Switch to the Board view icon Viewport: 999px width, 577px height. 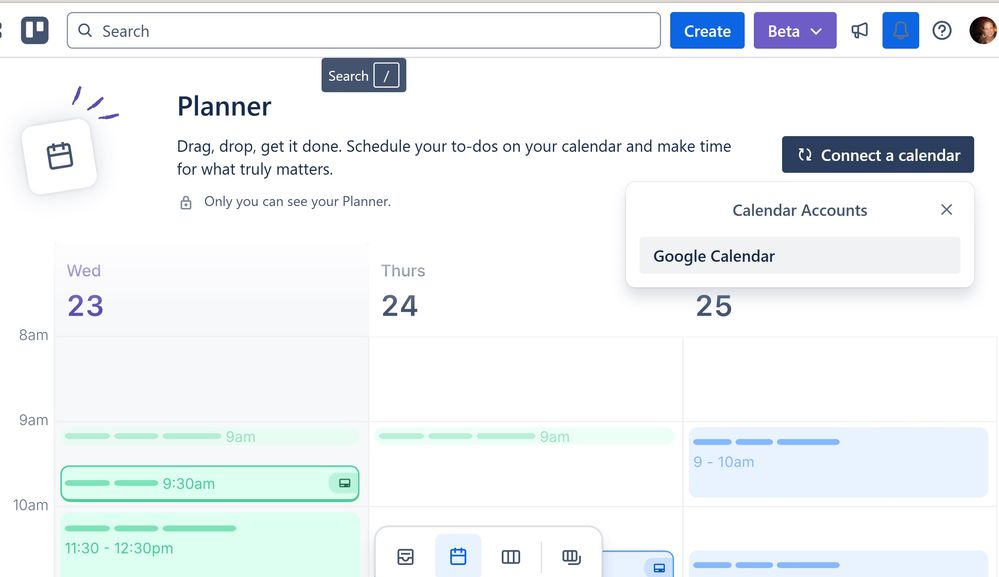(511, 557)
